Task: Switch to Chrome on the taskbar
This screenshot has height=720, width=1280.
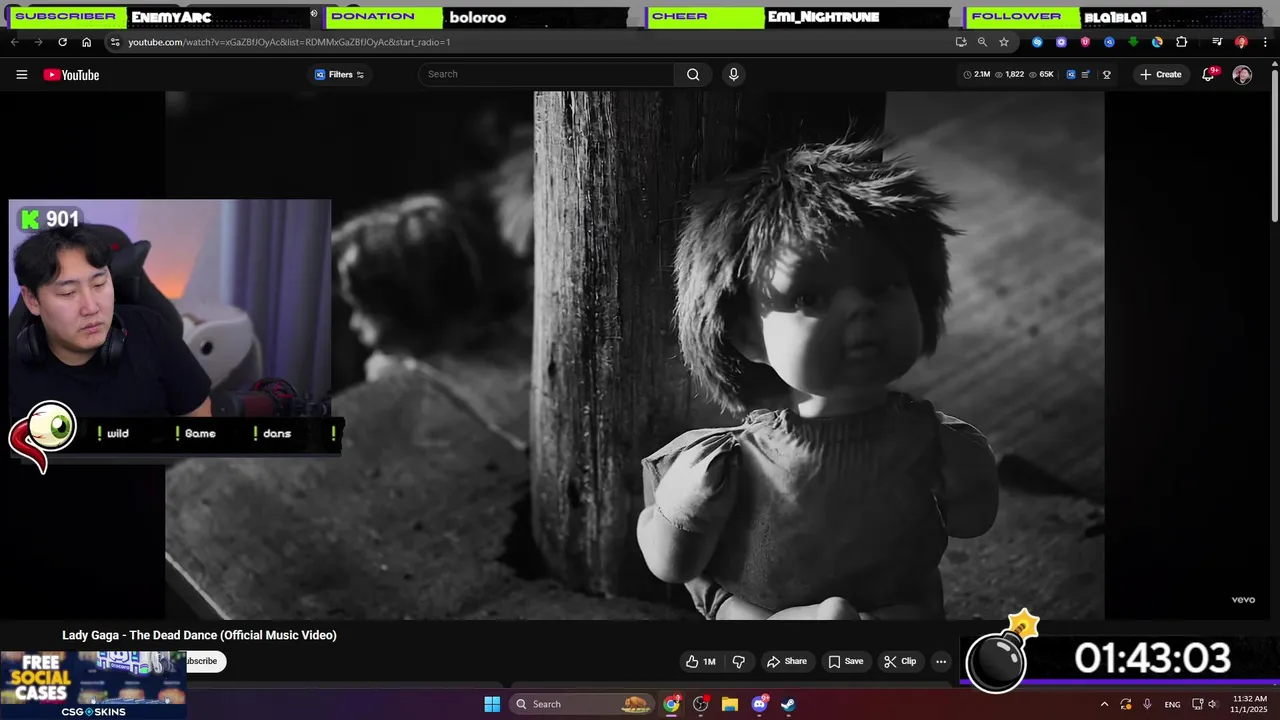Action: pyautogui.click(x=671, y=704)
